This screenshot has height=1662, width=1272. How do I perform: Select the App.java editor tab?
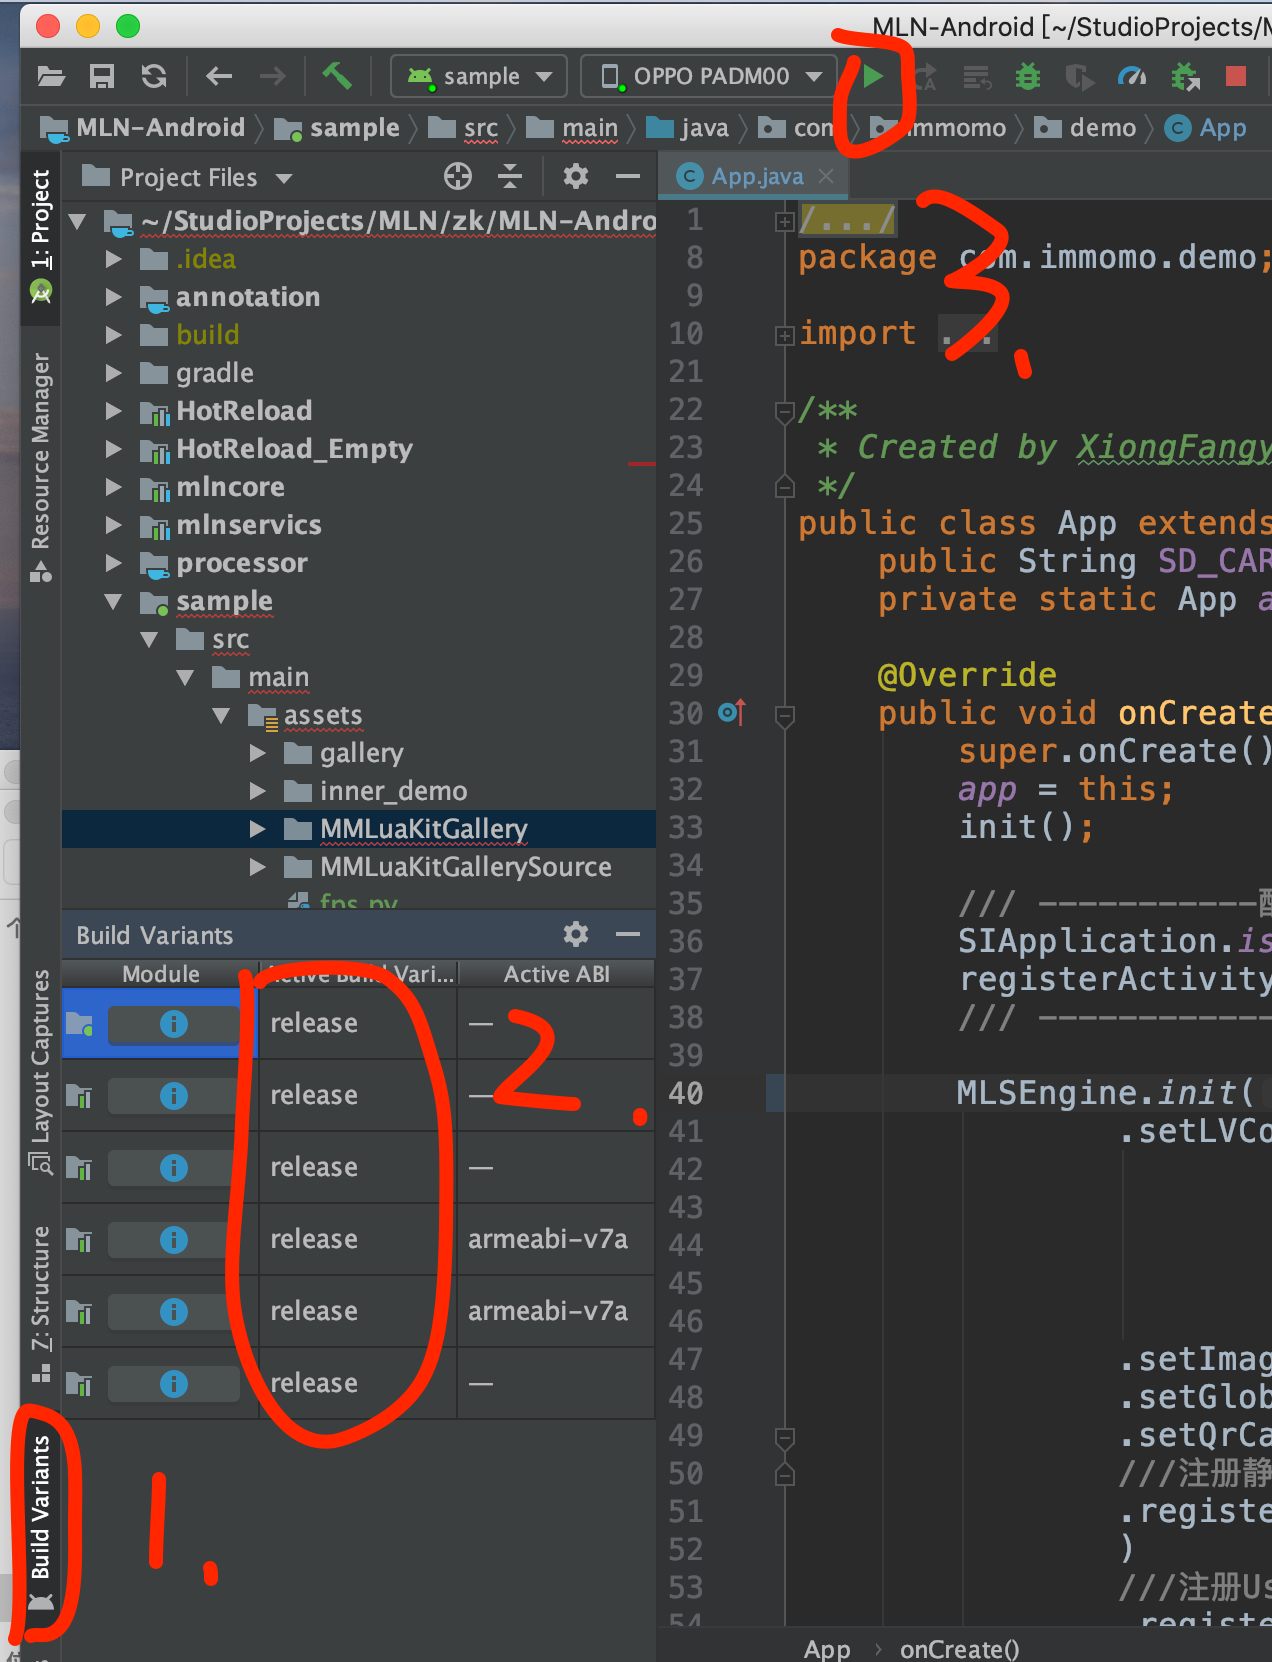click(756, 177)
